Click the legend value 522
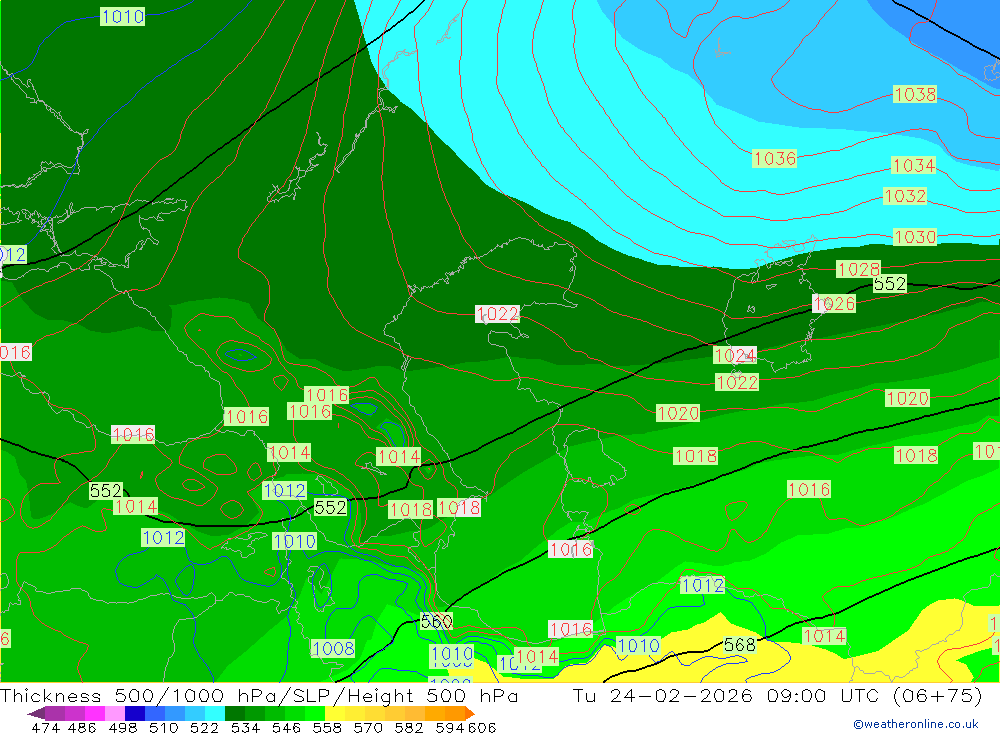Viewport: 1000px width, 733px height. (x=204, y=727)
